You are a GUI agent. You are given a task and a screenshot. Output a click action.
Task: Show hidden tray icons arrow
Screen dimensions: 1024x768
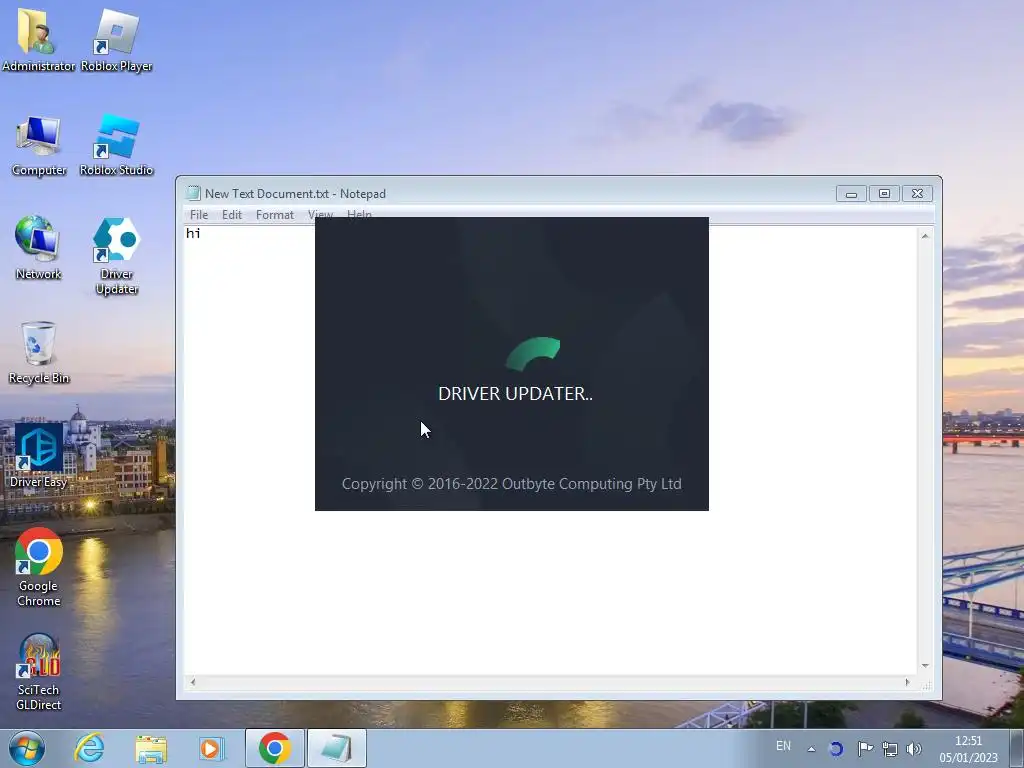pos(811,749)
